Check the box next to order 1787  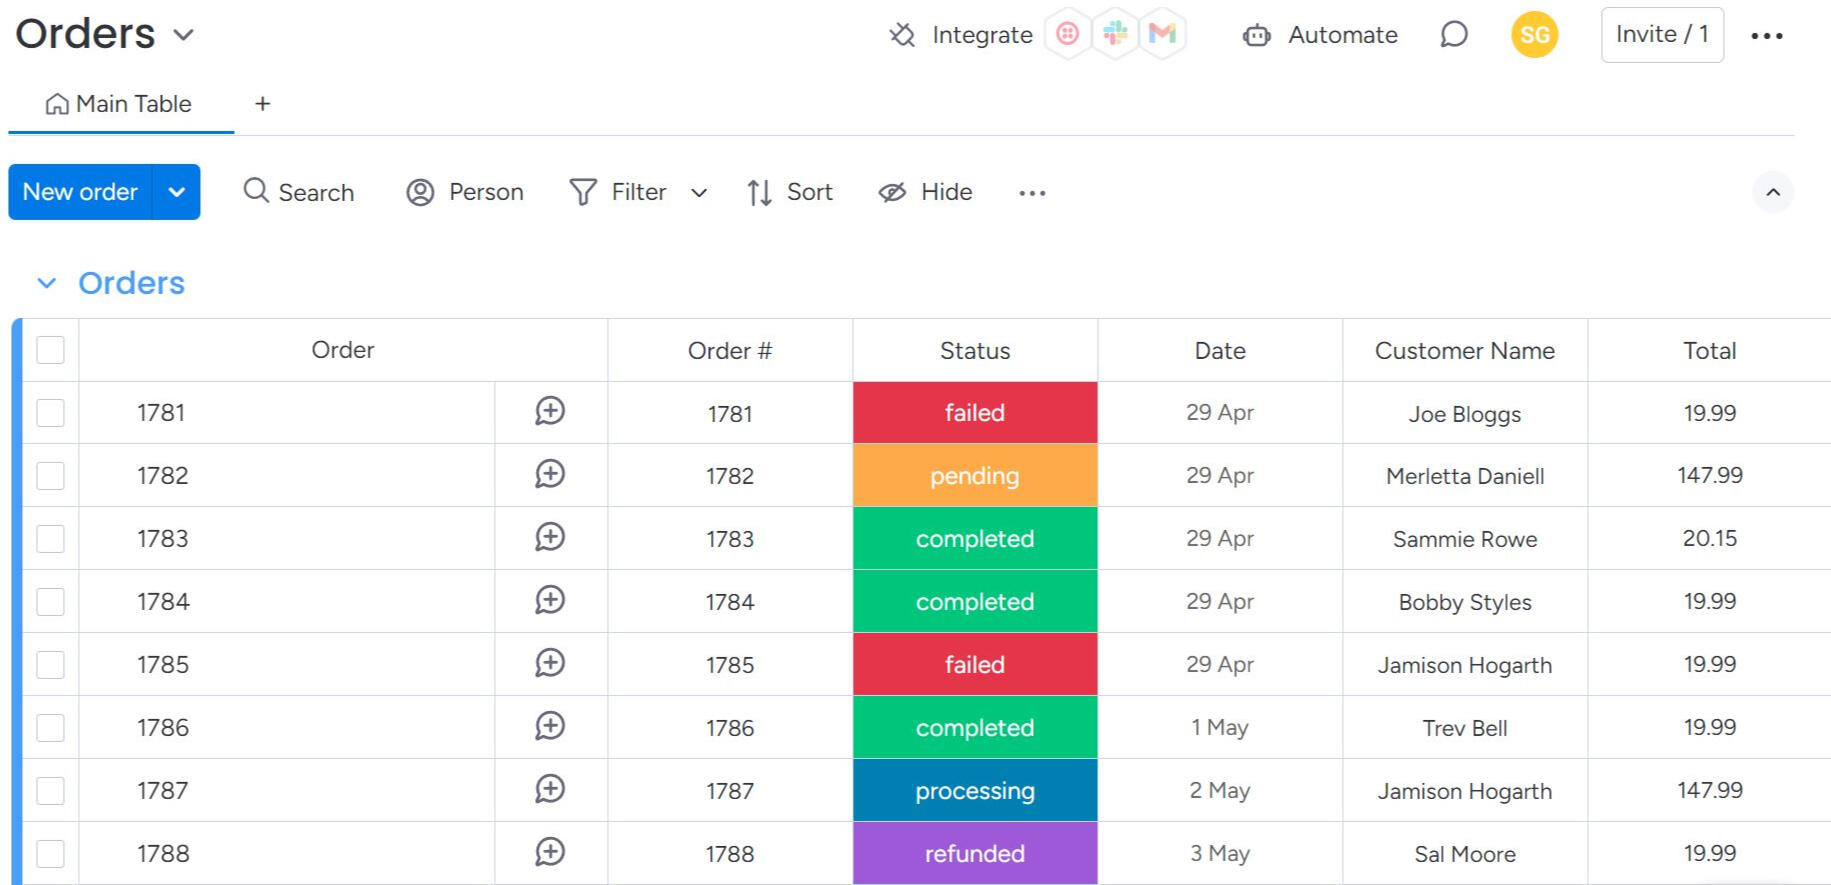pyautogui.click(x=50, y=791)
